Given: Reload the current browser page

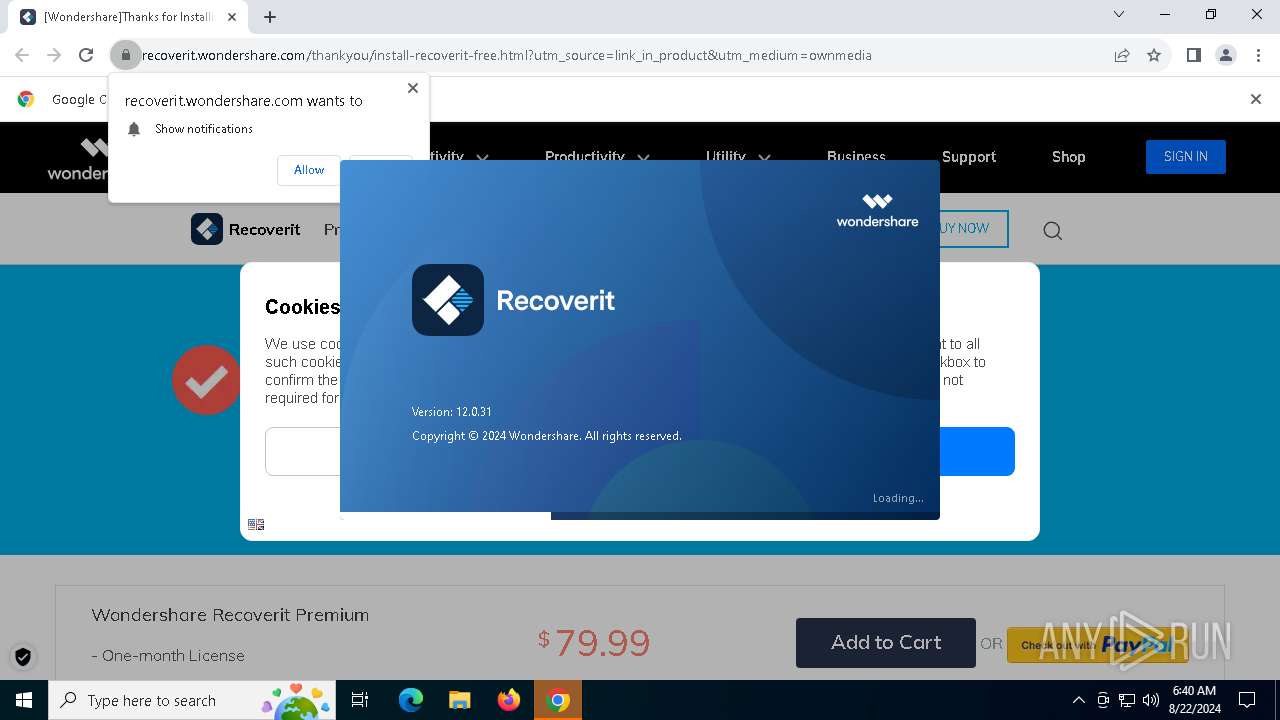Looking at the screenshot, I should pyautogui.click(x=86, y=55).
